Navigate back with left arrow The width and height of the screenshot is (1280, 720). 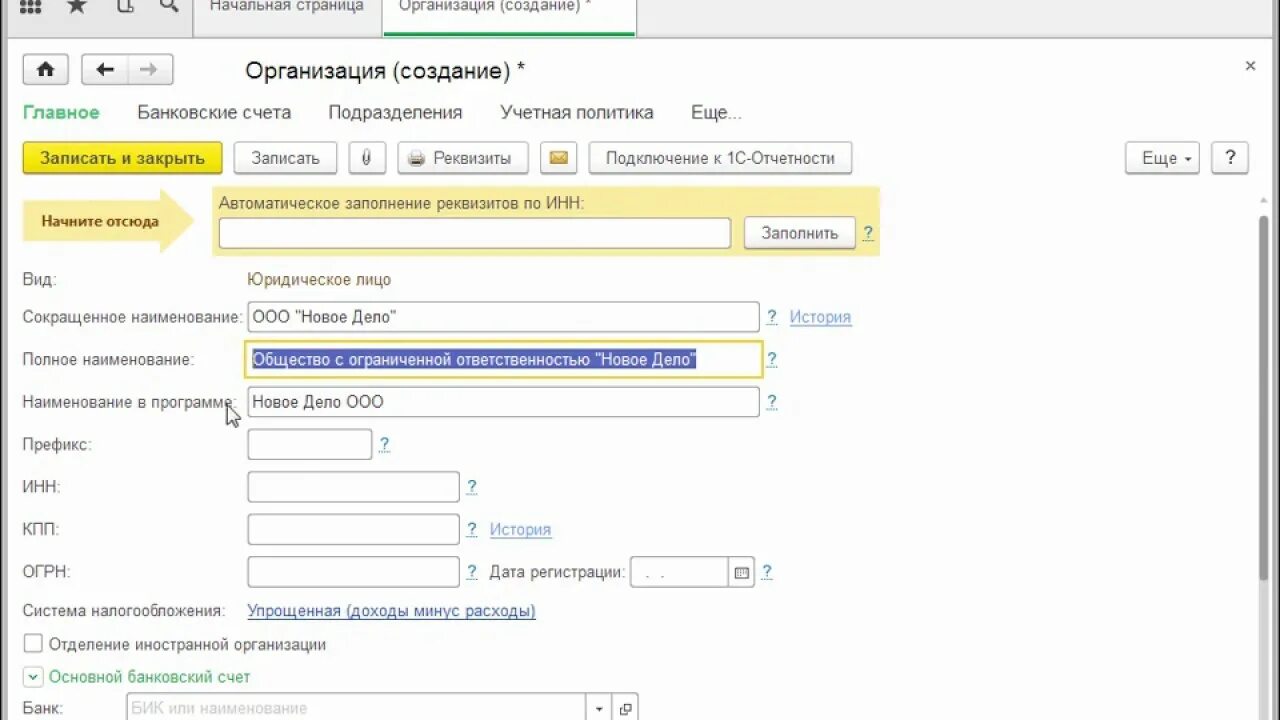(105, 70)
